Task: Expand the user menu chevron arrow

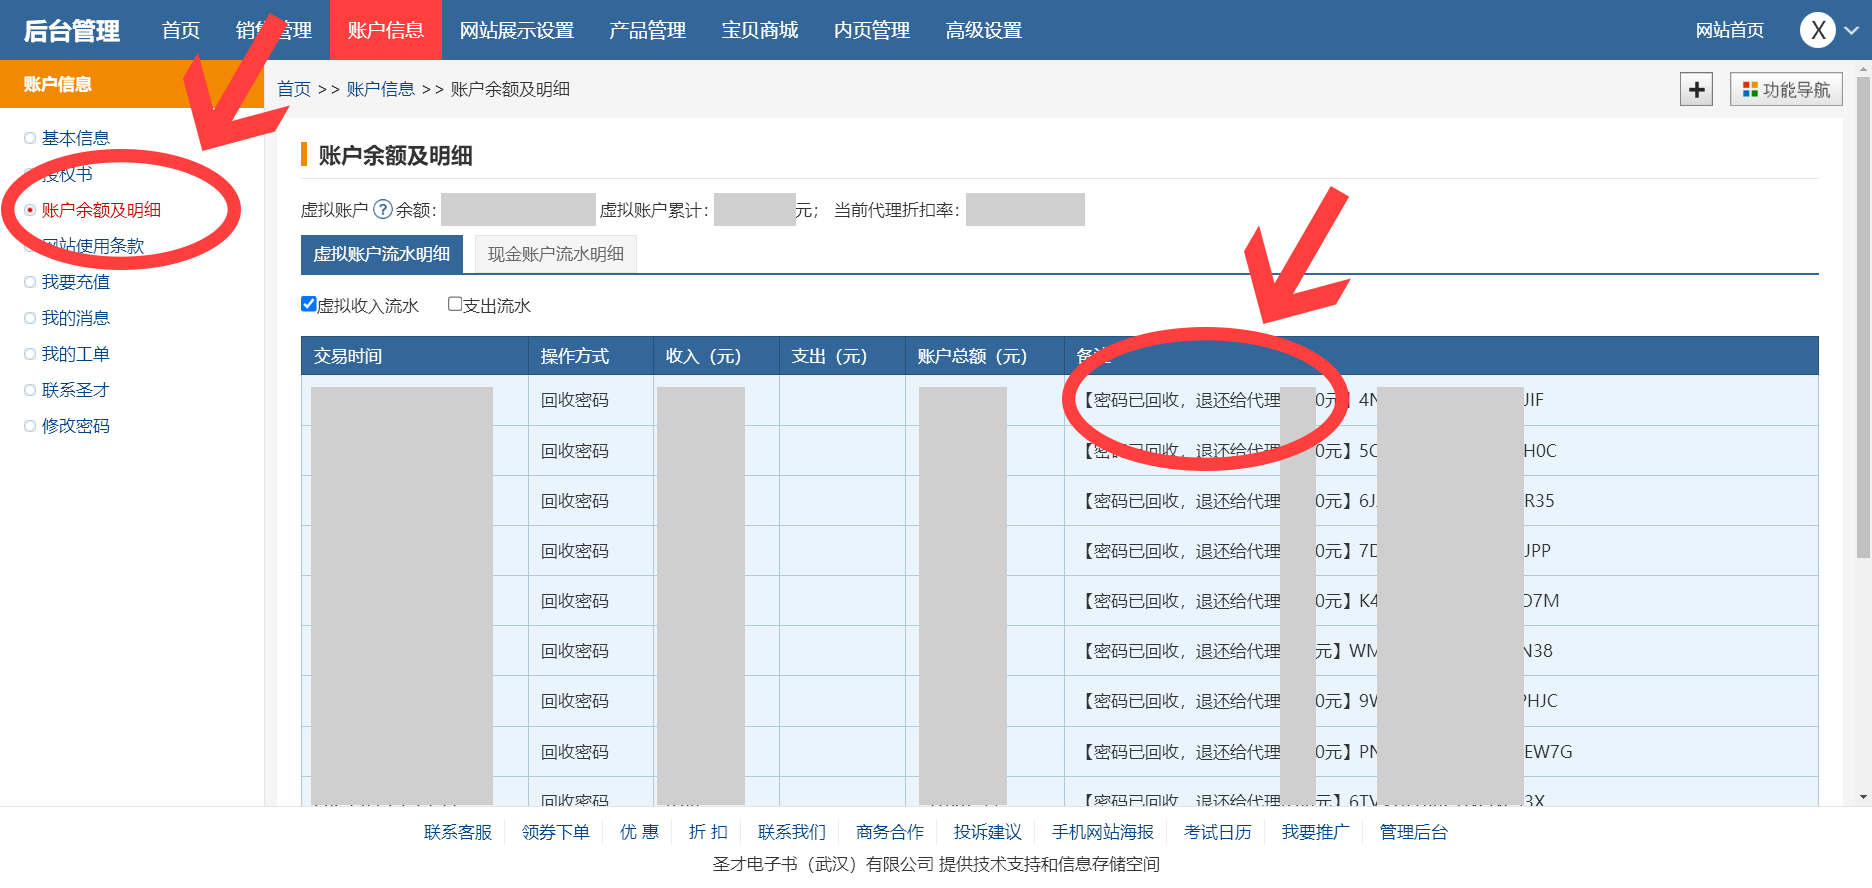Action: (x=1852, y=31)
